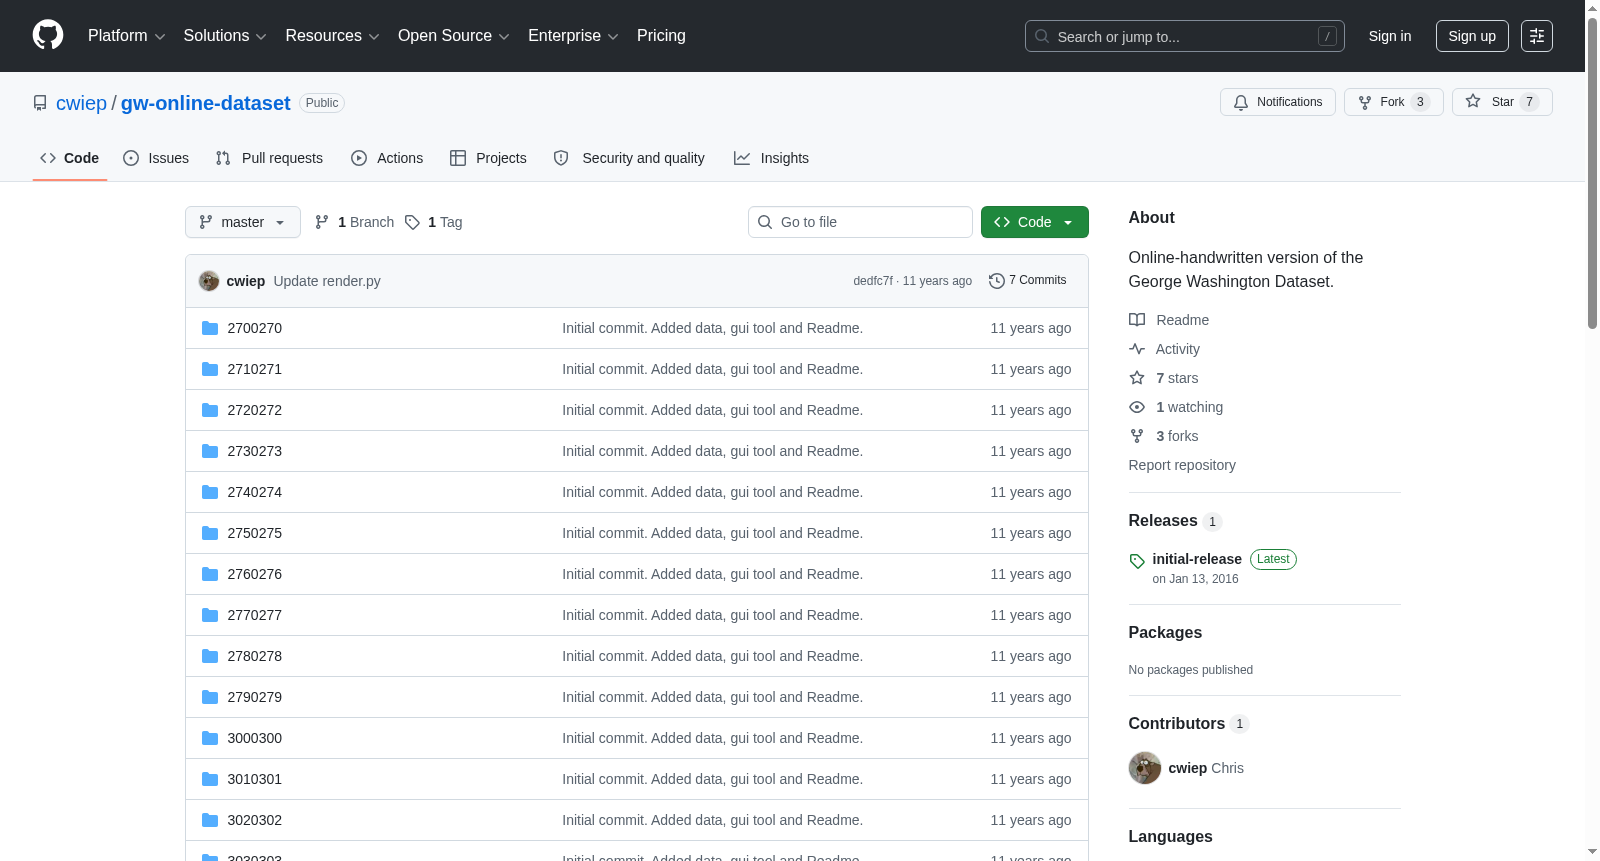Click the folder icon for 3010301
The height and width of the screenshot is (861, 1600).
pos(210,779)
